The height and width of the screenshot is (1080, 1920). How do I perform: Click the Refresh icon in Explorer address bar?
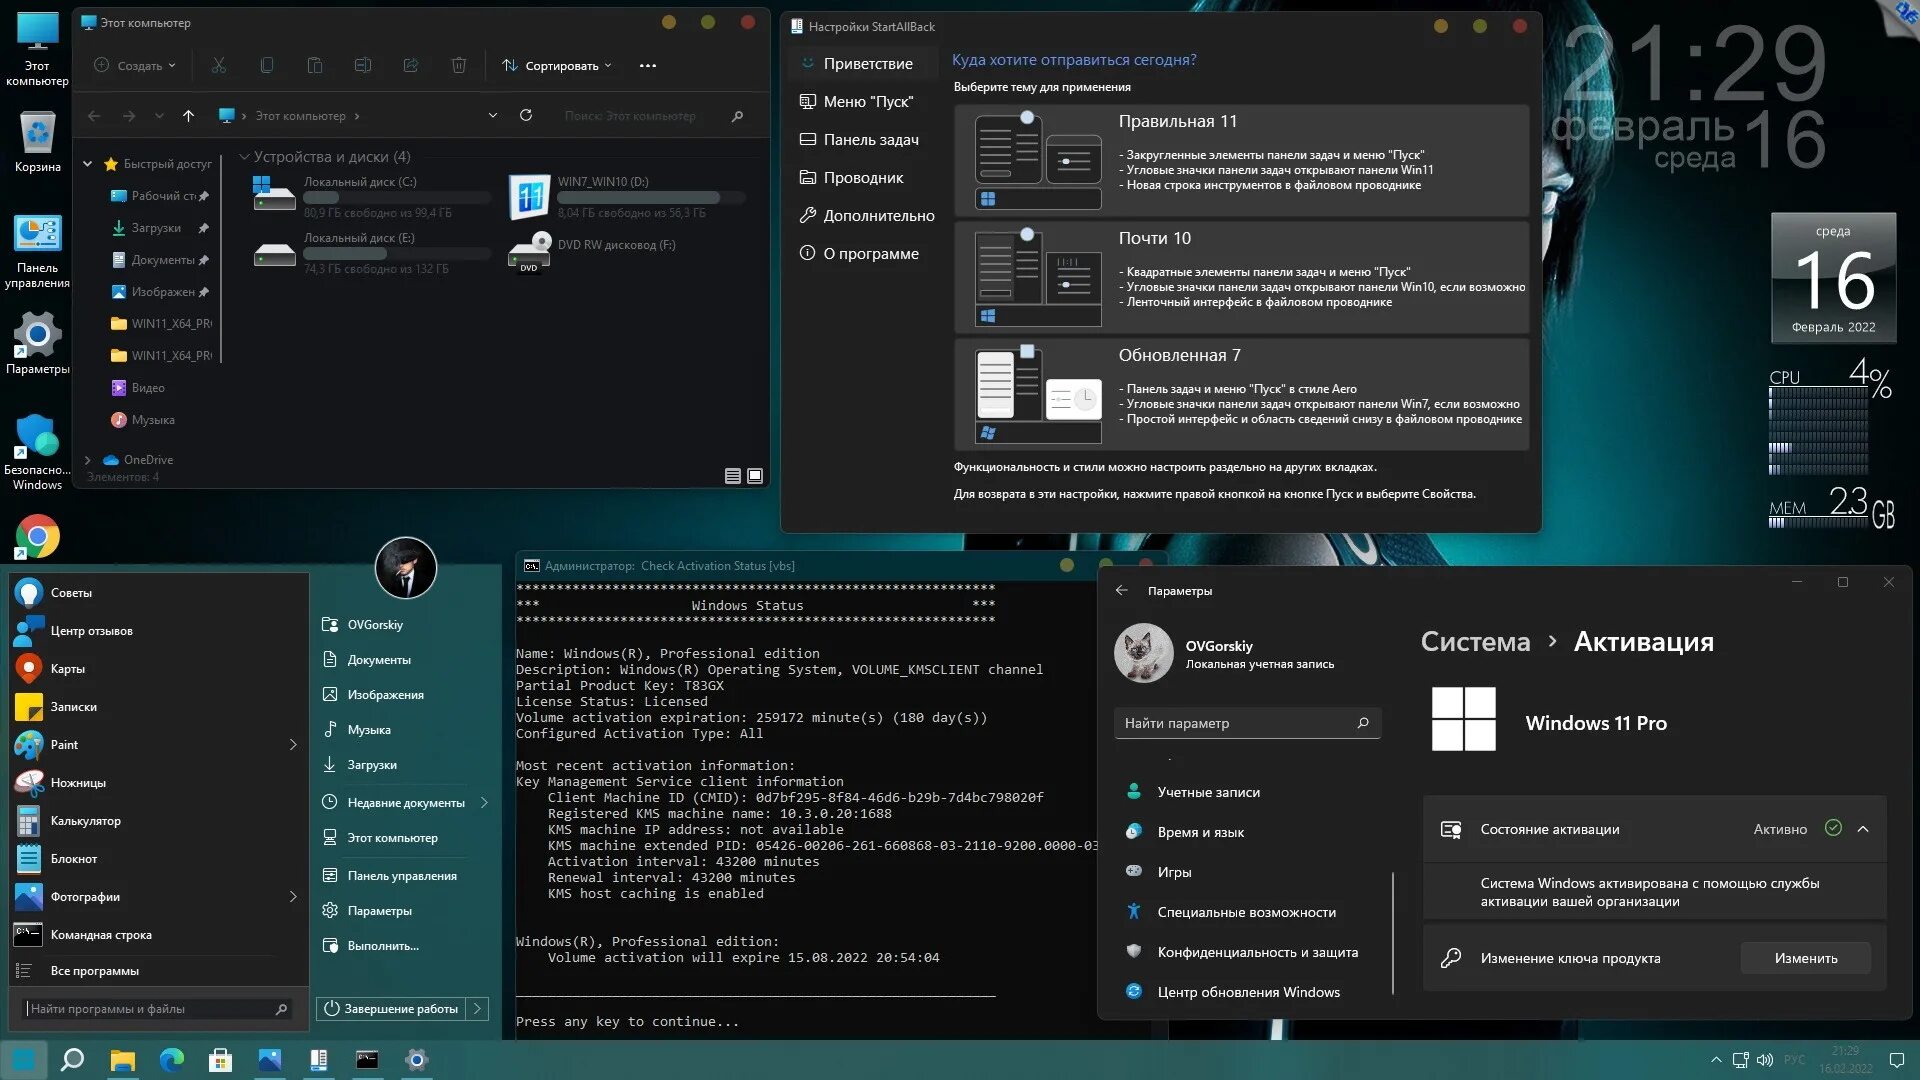(x=526, y=116)
